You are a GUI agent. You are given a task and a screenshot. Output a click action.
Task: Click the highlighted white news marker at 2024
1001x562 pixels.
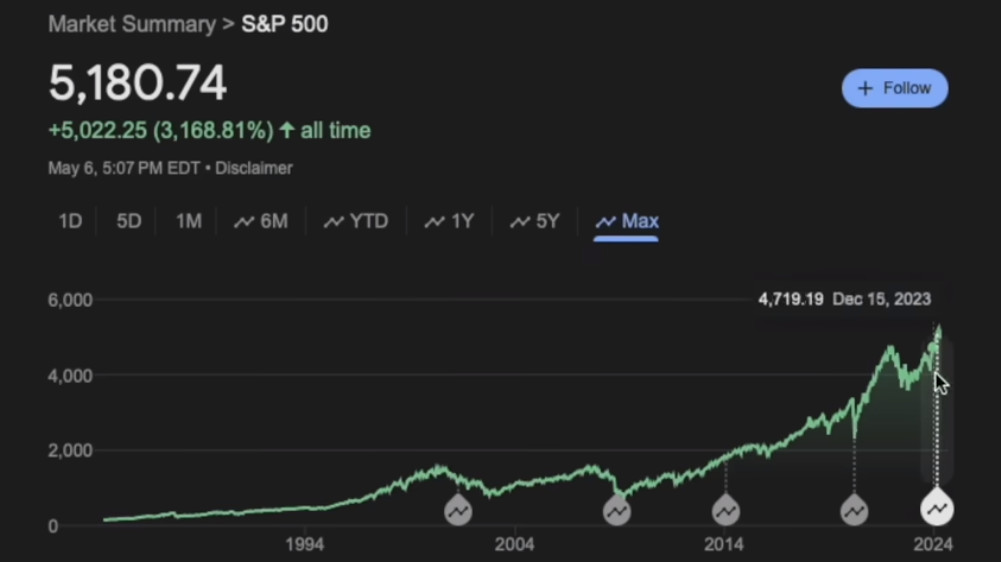pyautogui.click(x=937, y=509)
